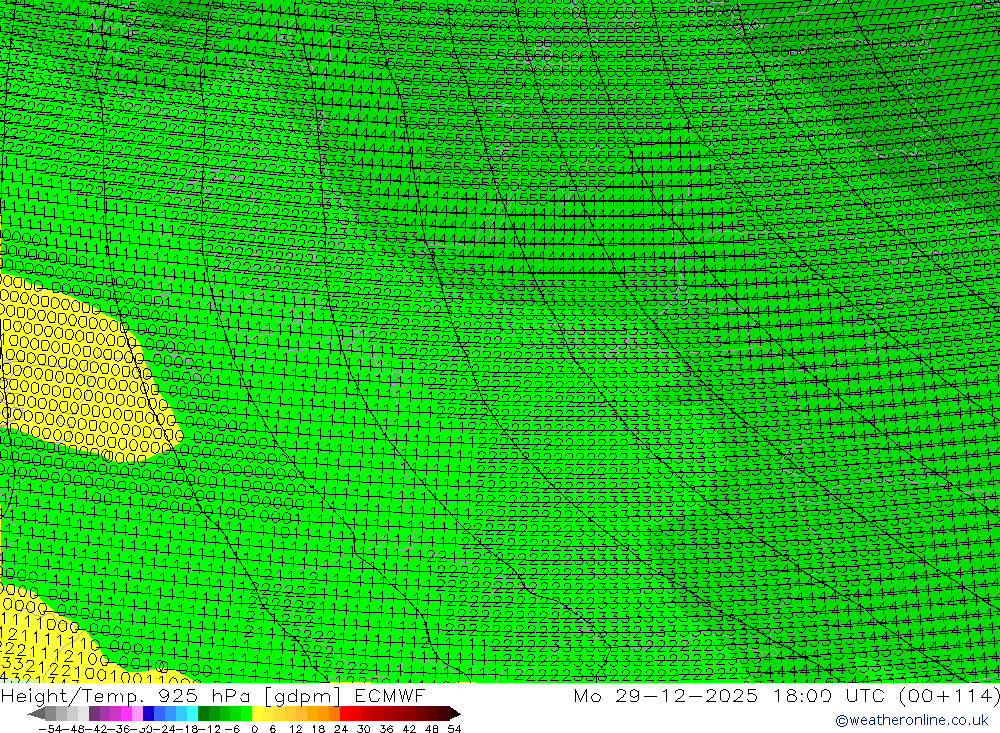Image resolution: width=1000 pixels, height=733 pixels.
Task: Click the right dark arrow end of color scale
Action: tap(454, 713)
